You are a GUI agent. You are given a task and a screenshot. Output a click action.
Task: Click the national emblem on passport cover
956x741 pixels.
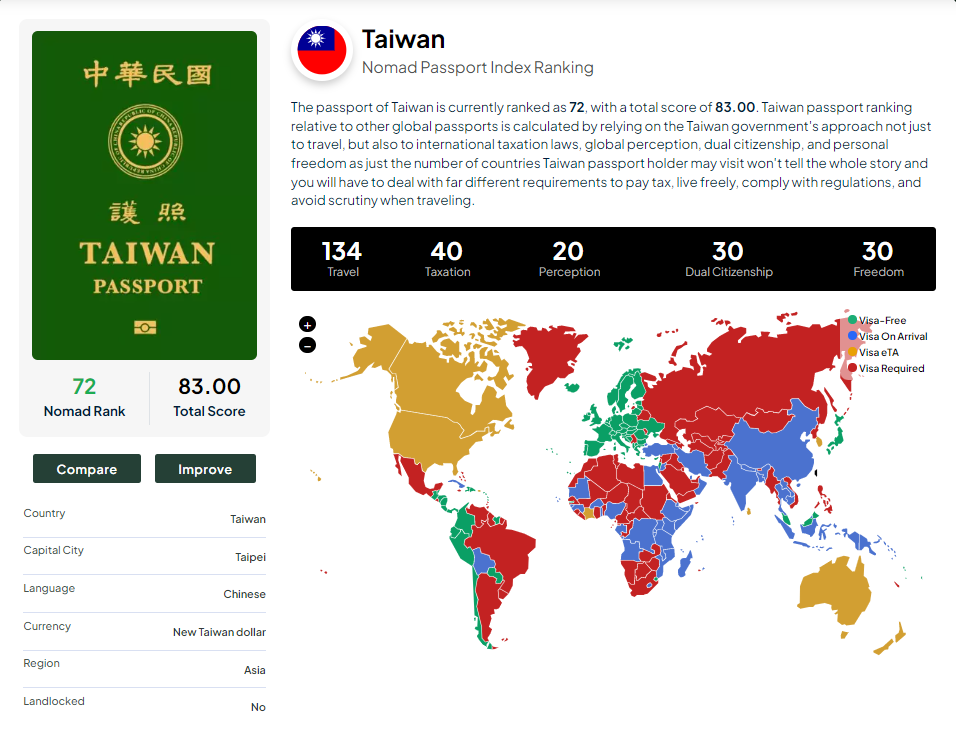[145, 141]
